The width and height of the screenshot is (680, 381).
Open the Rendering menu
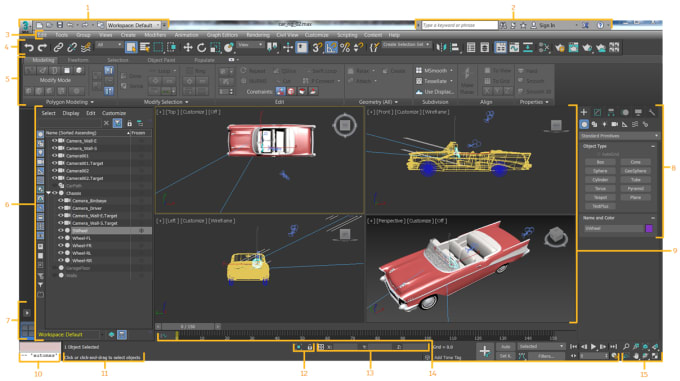258,35
